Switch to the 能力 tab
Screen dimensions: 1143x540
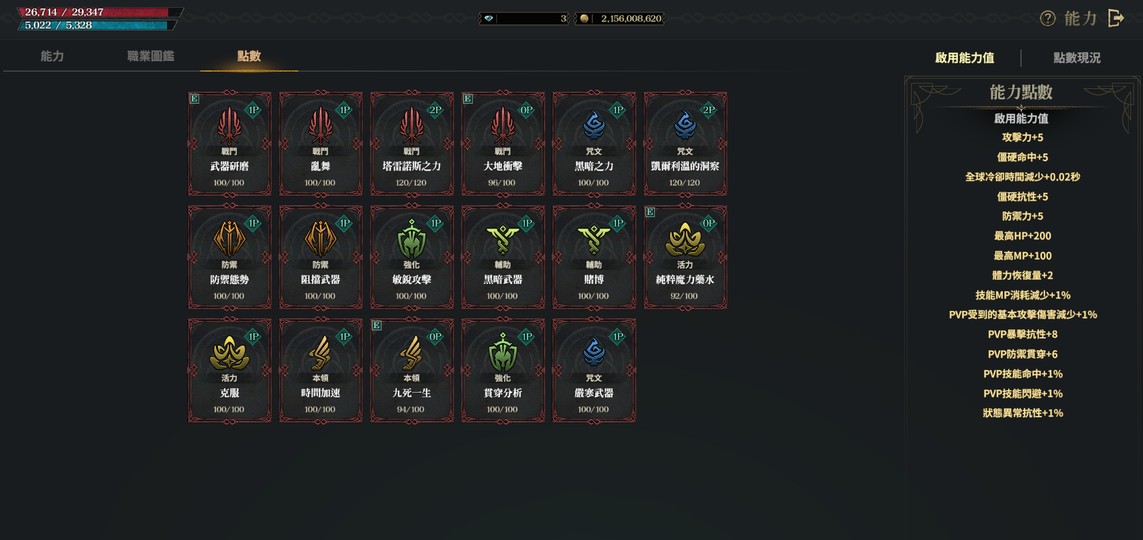(52, 56)
